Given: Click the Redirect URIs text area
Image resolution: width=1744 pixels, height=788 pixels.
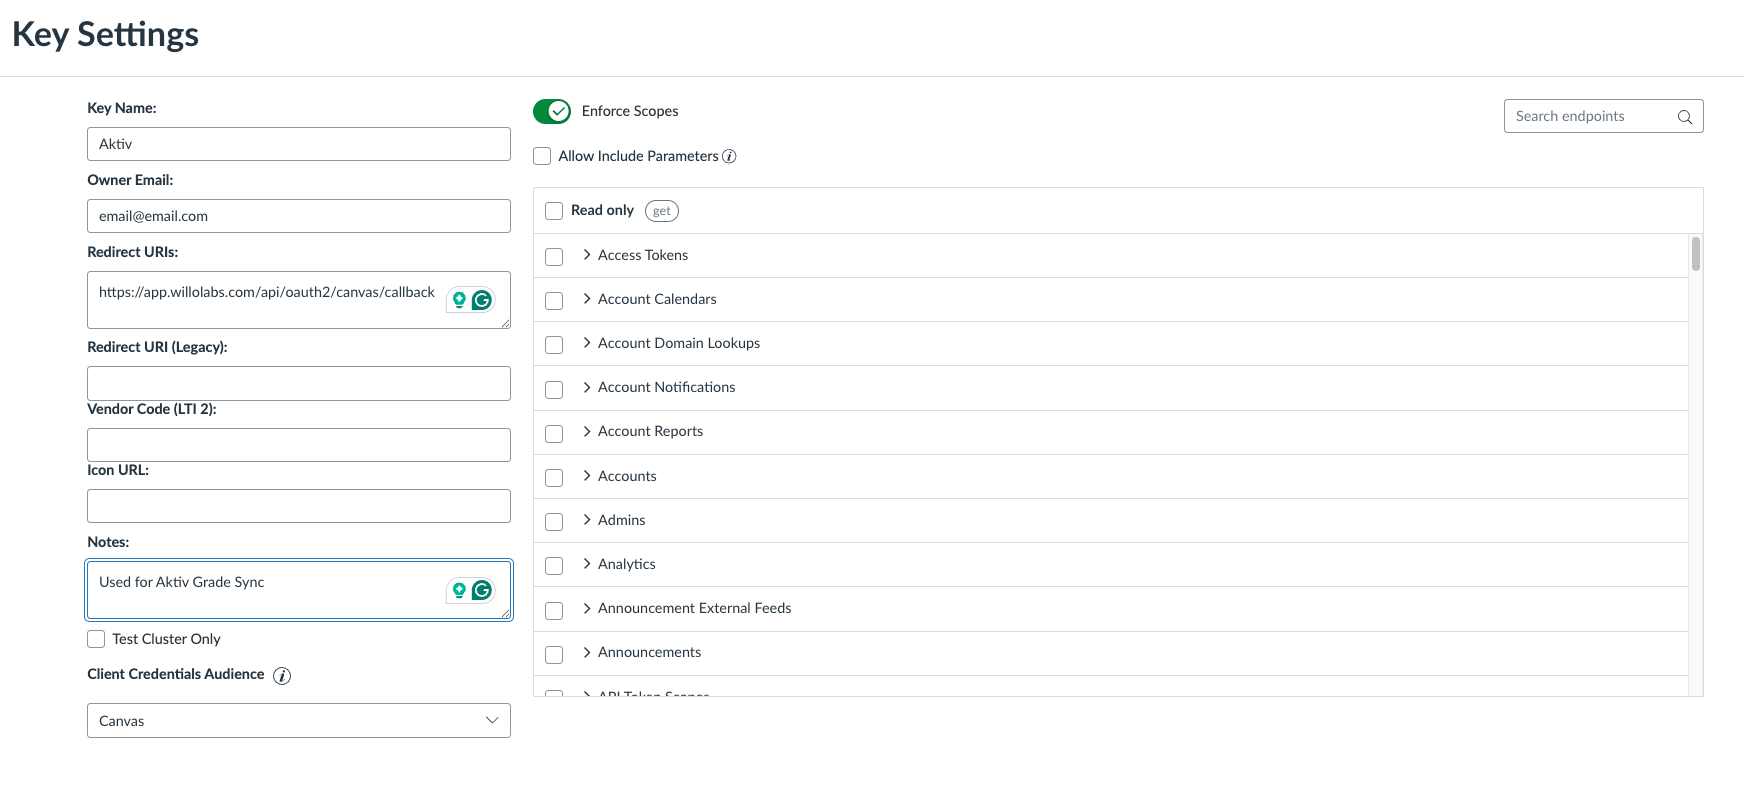Looking at the screenshot, I should 299,300.
